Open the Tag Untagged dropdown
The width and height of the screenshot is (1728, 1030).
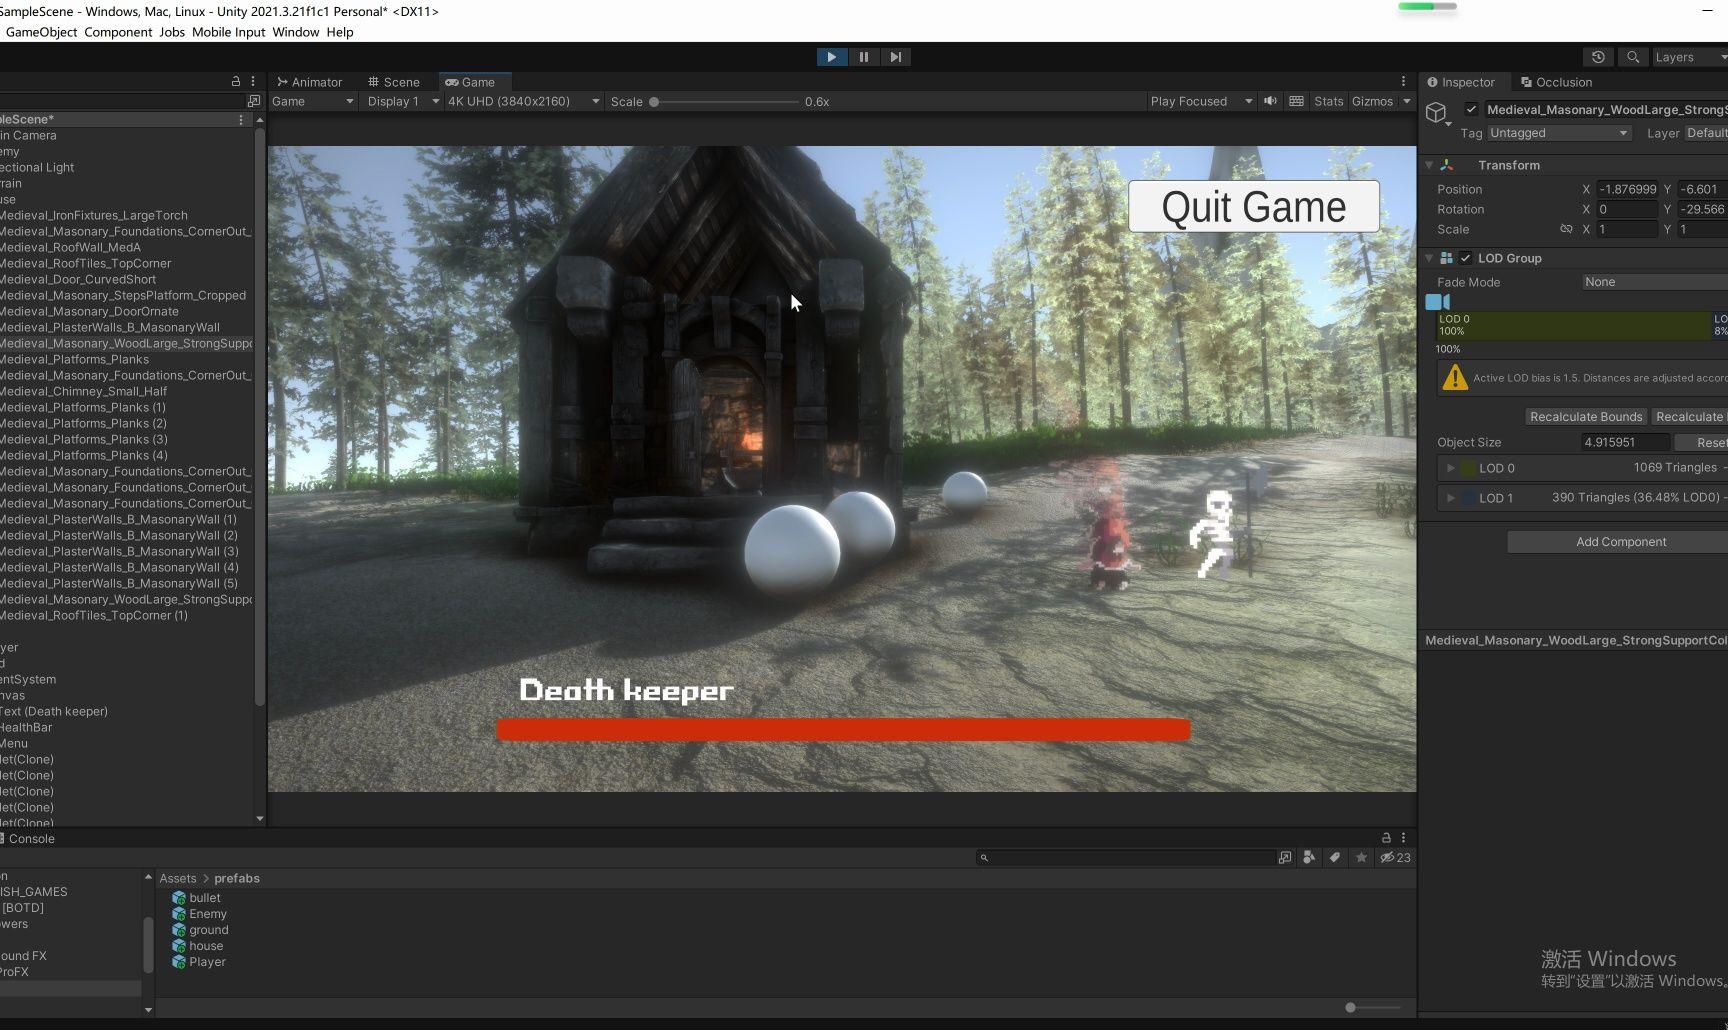click(1559, 133)
